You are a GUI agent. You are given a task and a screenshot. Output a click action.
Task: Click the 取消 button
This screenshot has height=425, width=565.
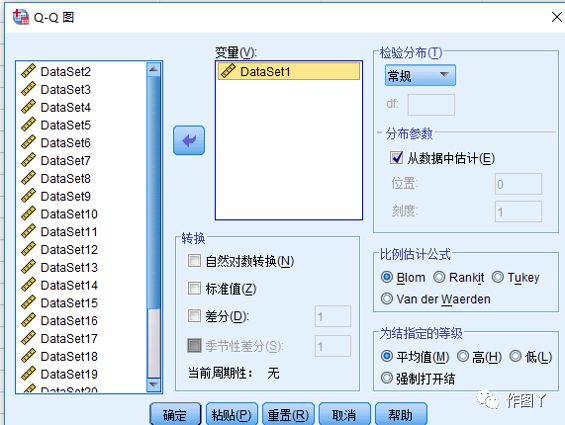point(344,415)
